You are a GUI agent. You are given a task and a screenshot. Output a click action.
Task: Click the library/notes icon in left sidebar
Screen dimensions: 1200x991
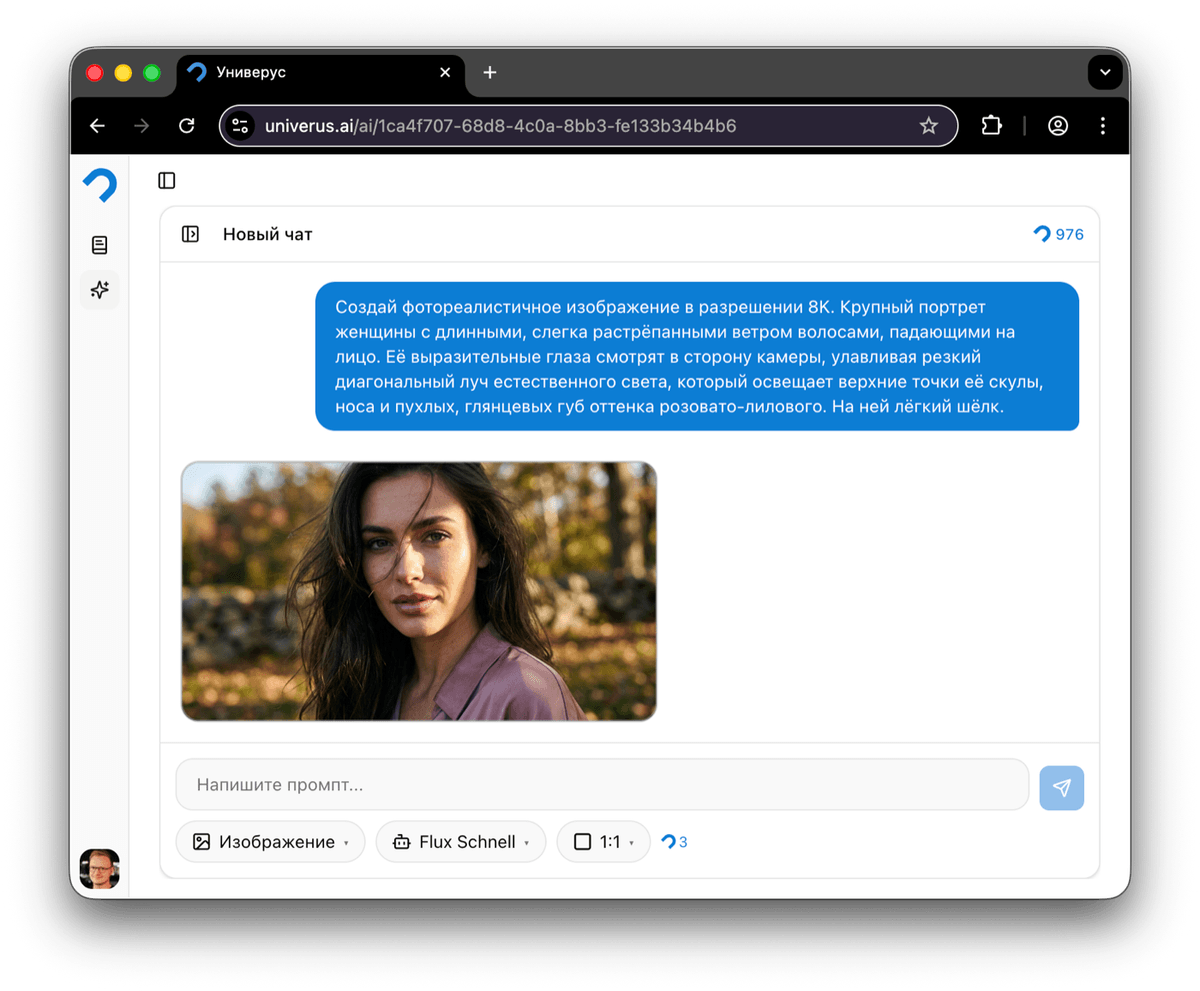point(100,244)
